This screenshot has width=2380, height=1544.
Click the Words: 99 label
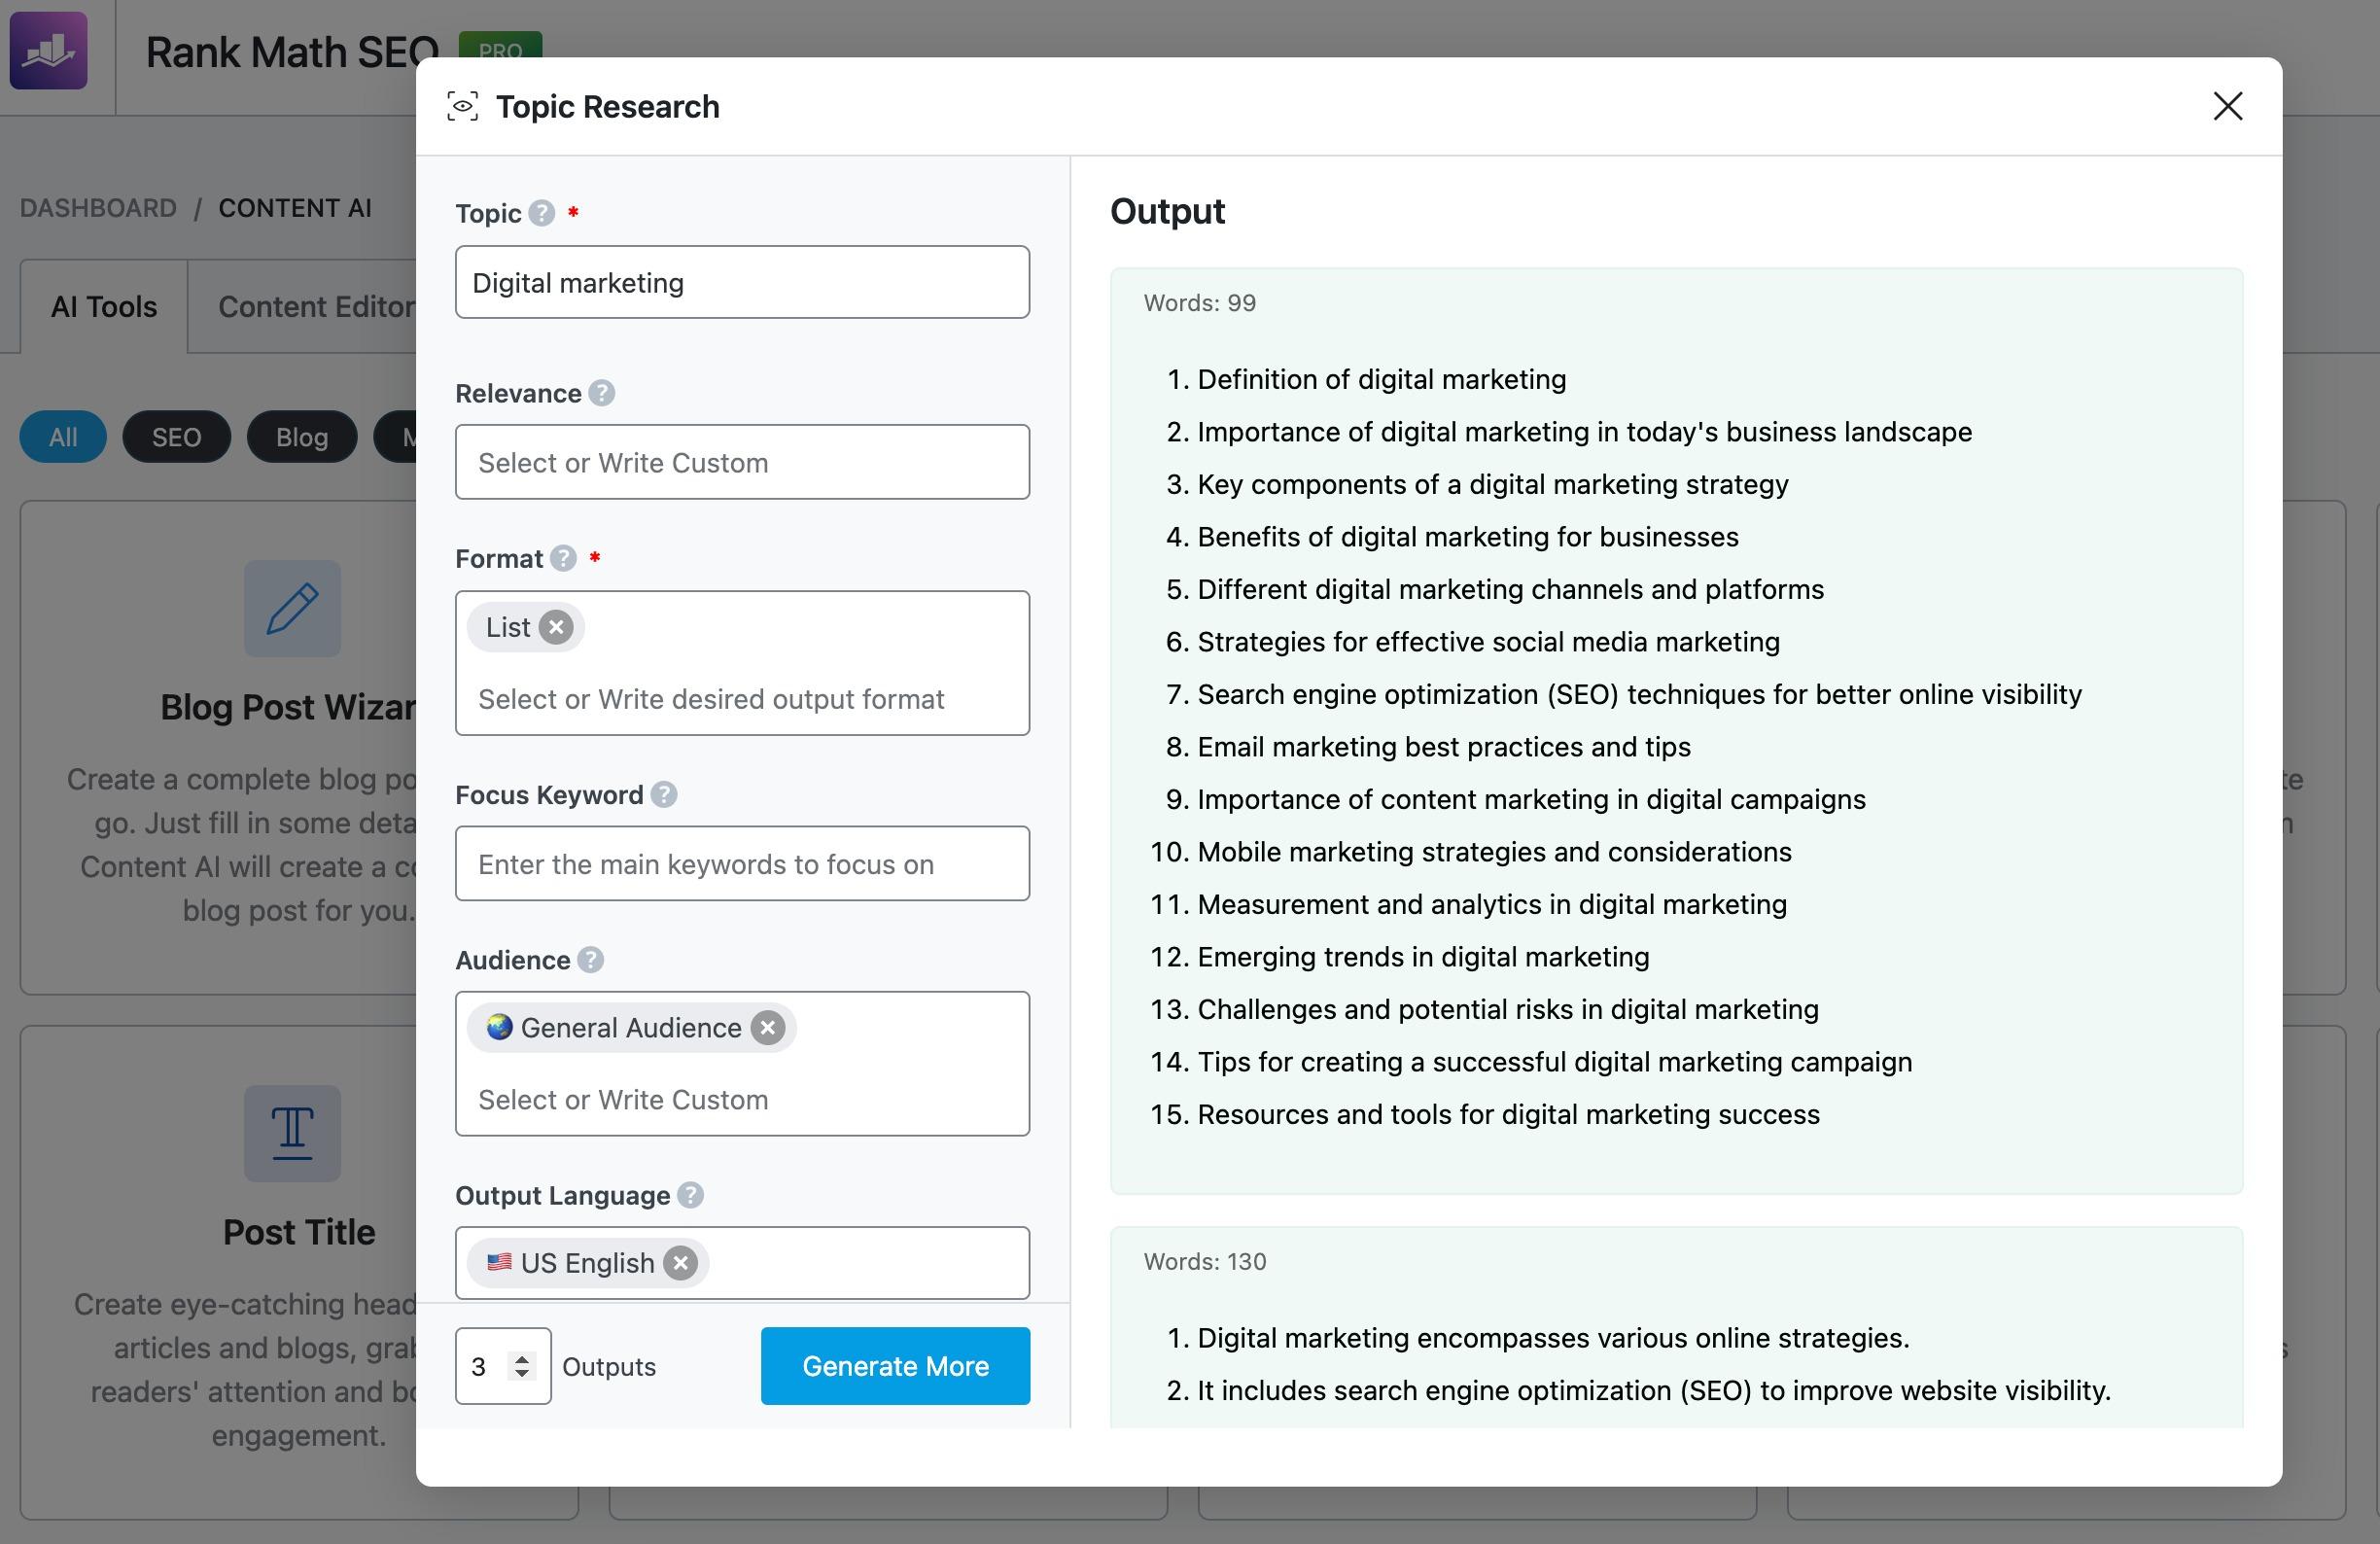point(1199,303)
